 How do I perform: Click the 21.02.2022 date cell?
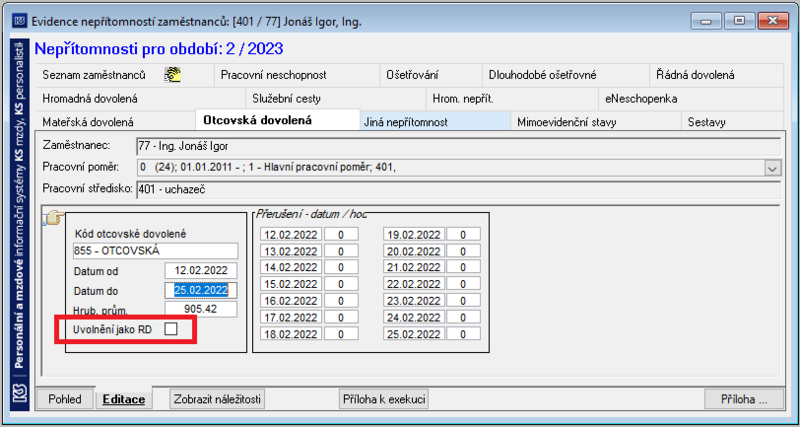[x=414, y=268]
